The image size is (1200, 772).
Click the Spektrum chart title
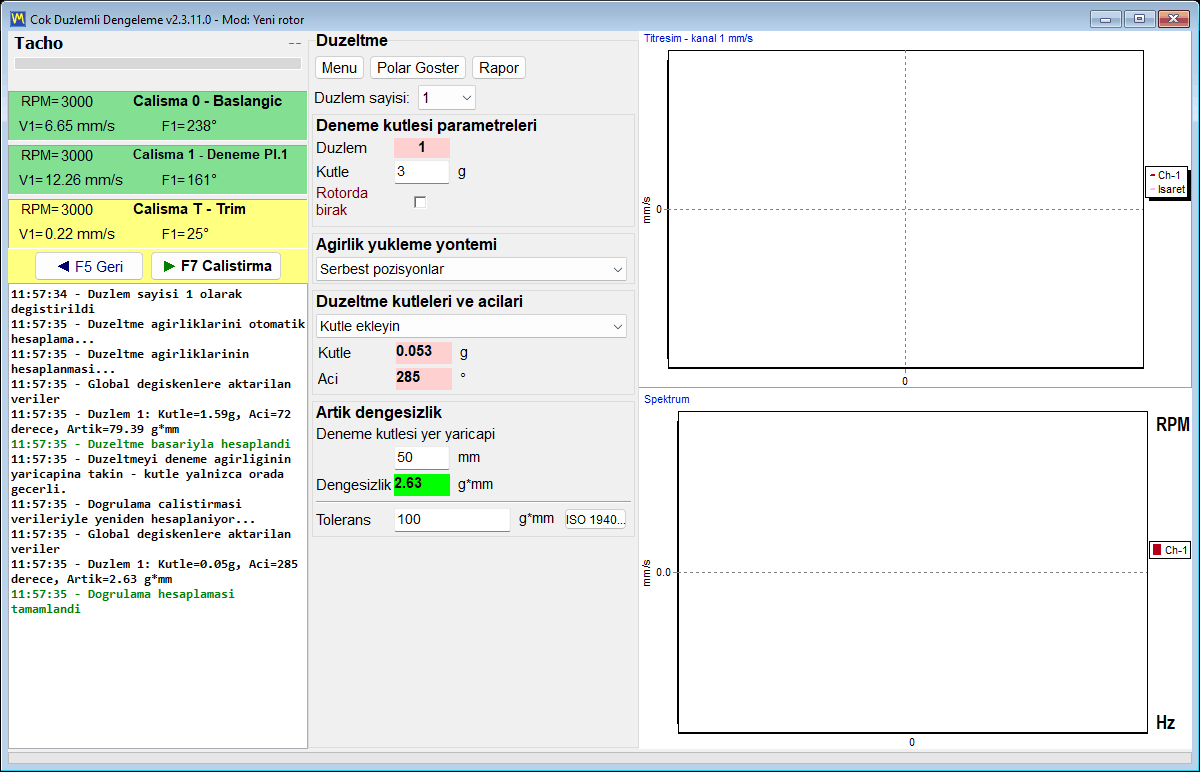pyautogui.click(x=667, y=399)
